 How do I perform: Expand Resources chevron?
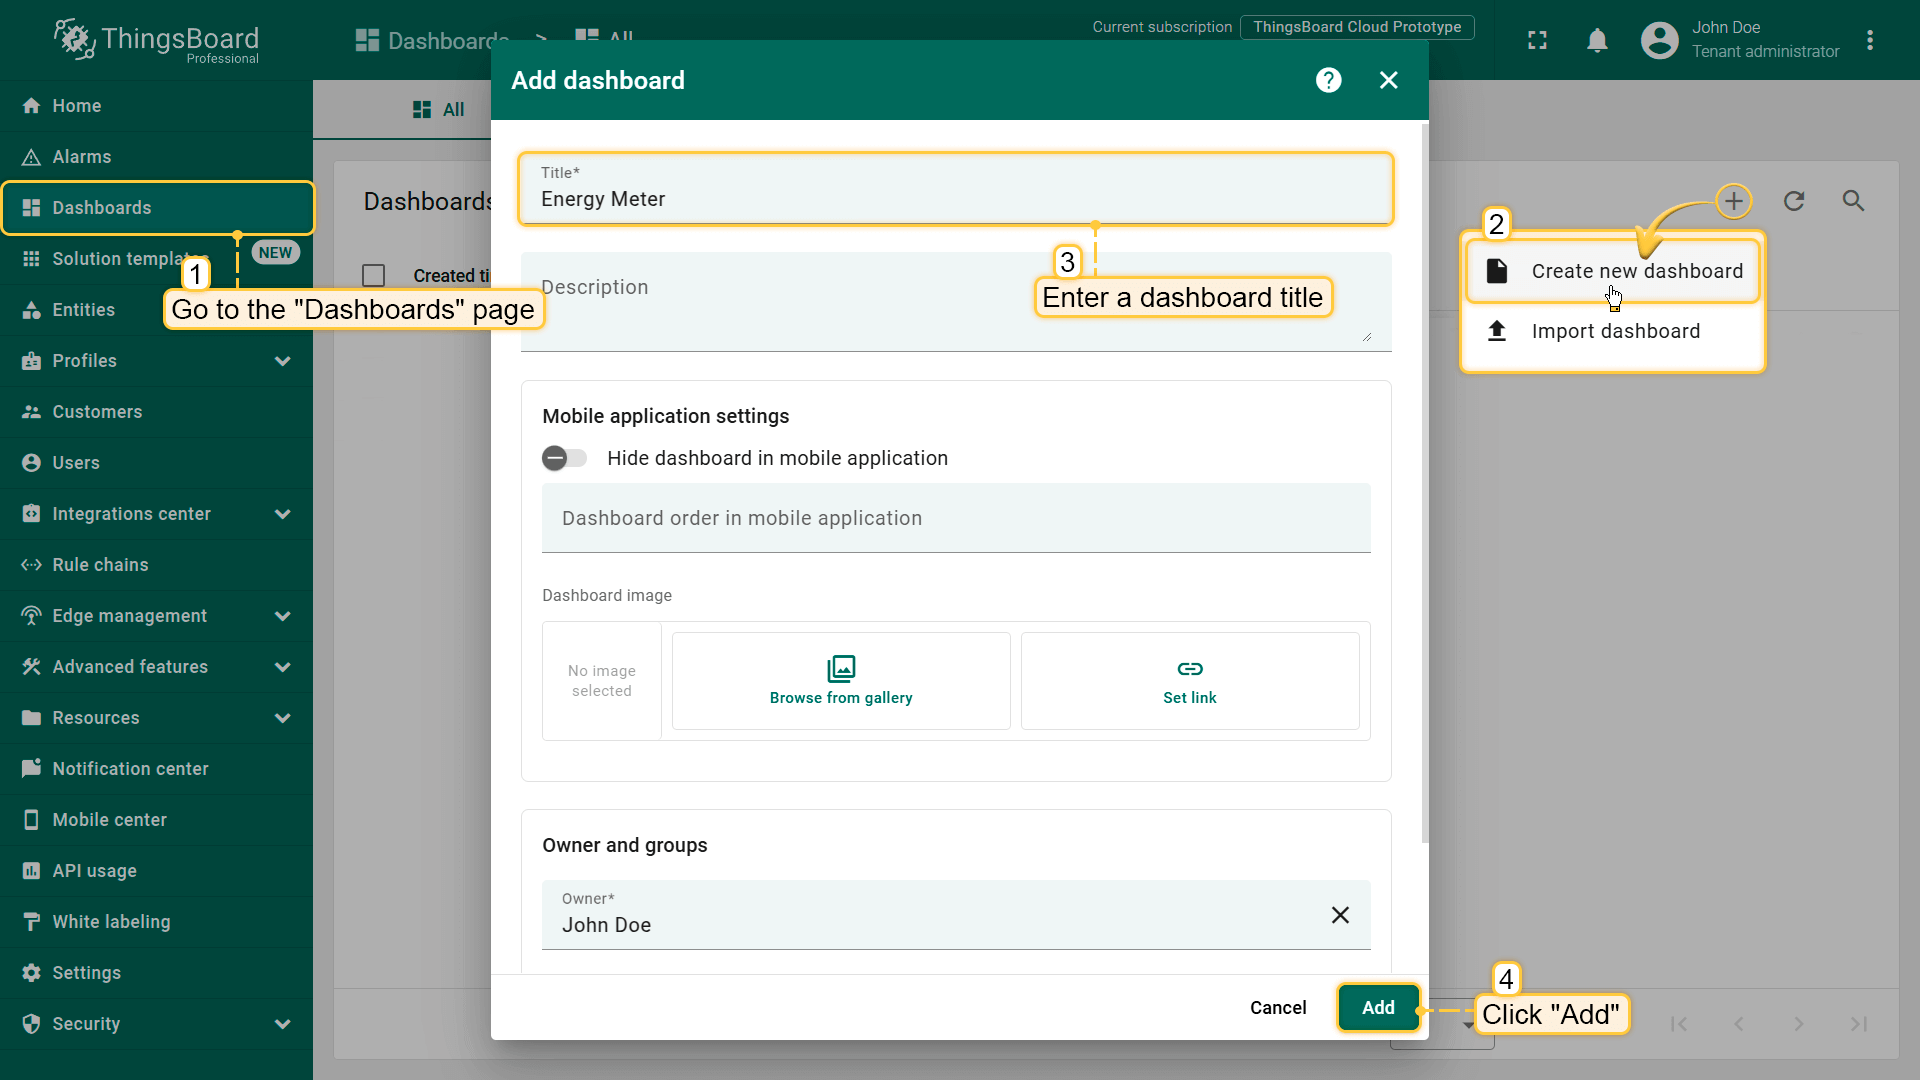tap(283, 718)
